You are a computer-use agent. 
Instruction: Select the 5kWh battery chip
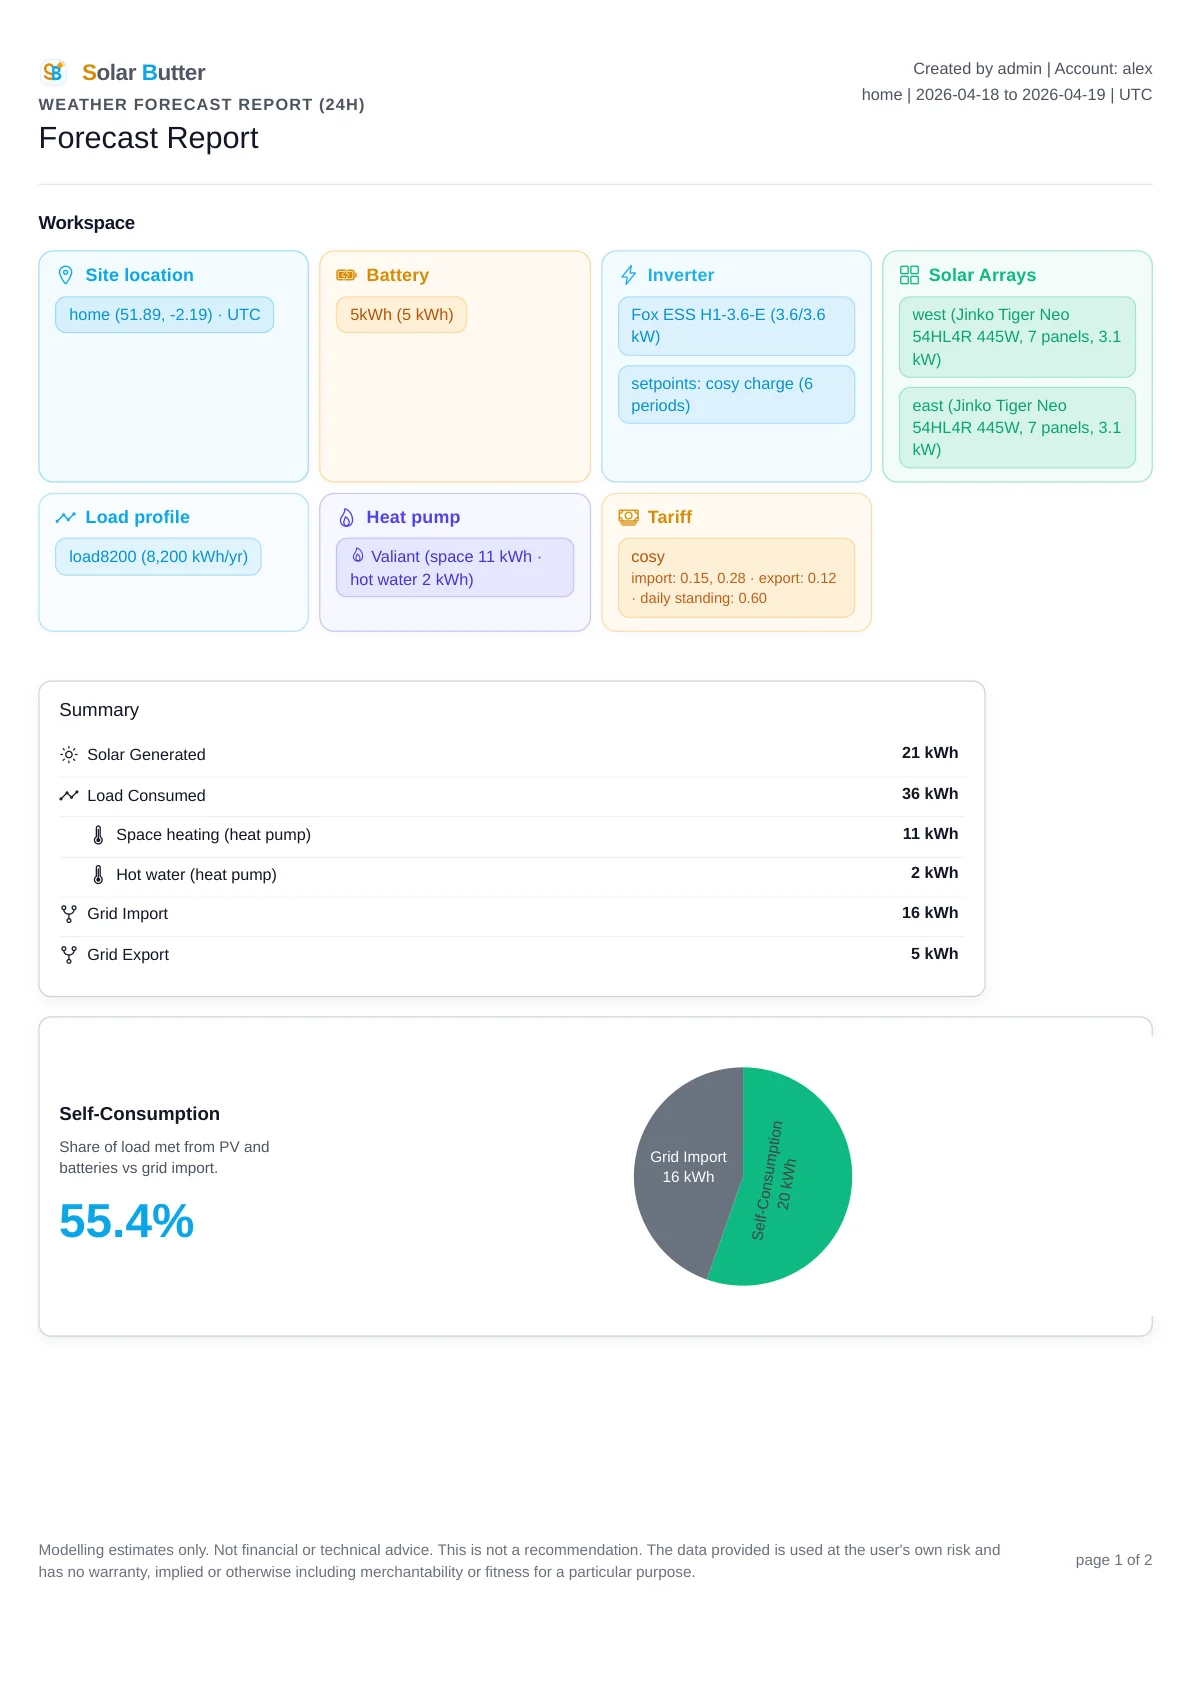[x=401, y=315]
